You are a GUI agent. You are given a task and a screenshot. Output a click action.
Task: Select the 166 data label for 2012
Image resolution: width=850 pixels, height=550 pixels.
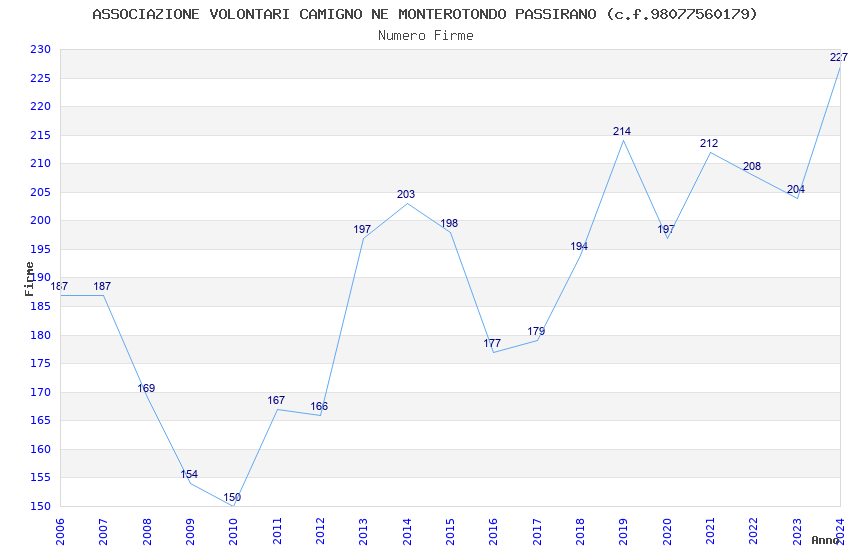point(319,406)
